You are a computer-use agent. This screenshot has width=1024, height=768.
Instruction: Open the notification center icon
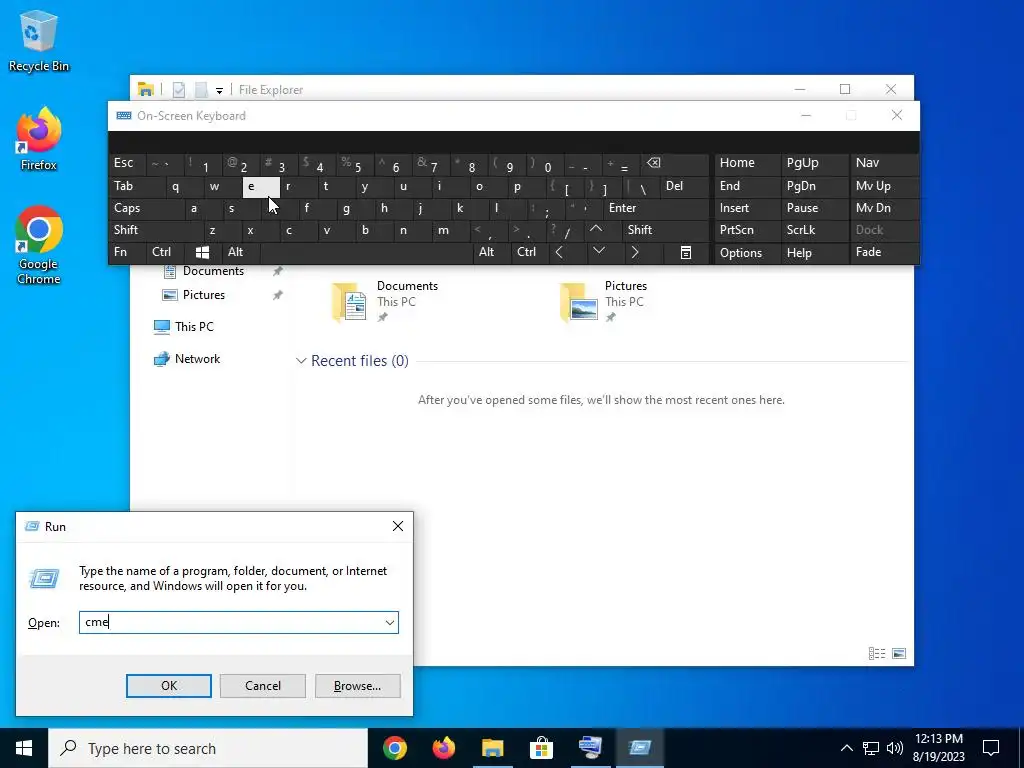991,748
